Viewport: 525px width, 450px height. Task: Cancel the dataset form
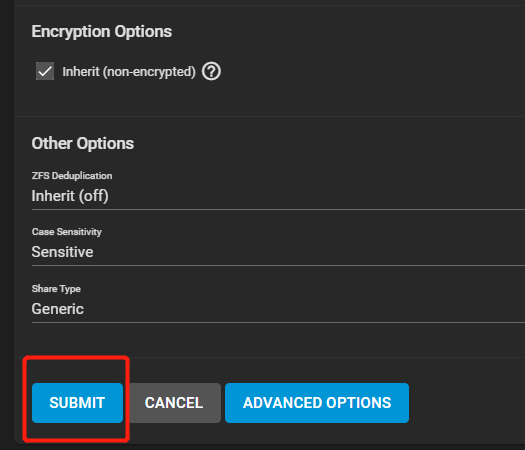pos(174,403)
